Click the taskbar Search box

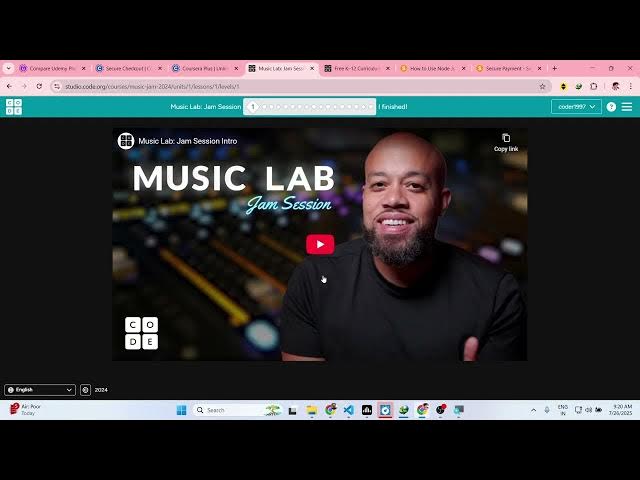coord(237,410)
